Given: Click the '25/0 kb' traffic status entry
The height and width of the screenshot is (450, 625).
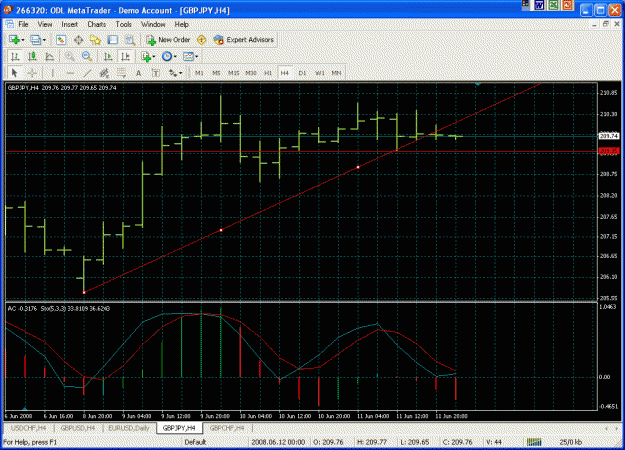Looking at the screenshot, I should click(x=571, y=442).
